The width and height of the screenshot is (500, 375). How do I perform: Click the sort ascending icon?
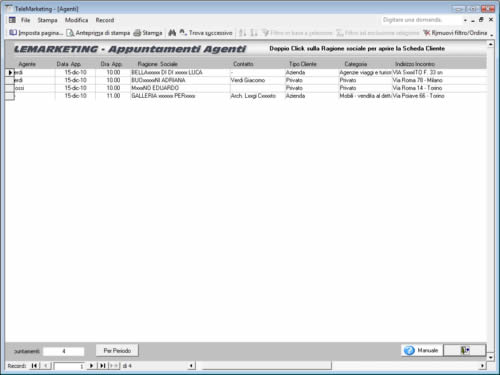tap(243, 33)
